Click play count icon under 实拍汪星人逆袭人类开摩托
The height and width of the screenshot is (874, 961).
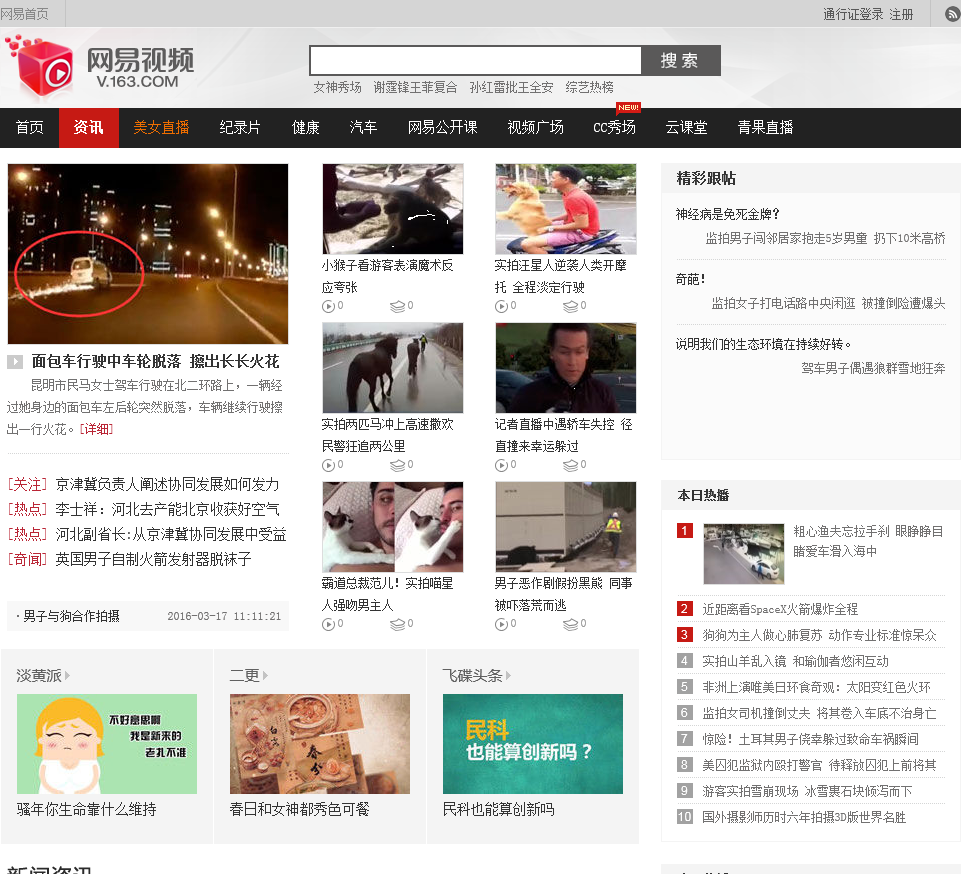pos(501,306)
